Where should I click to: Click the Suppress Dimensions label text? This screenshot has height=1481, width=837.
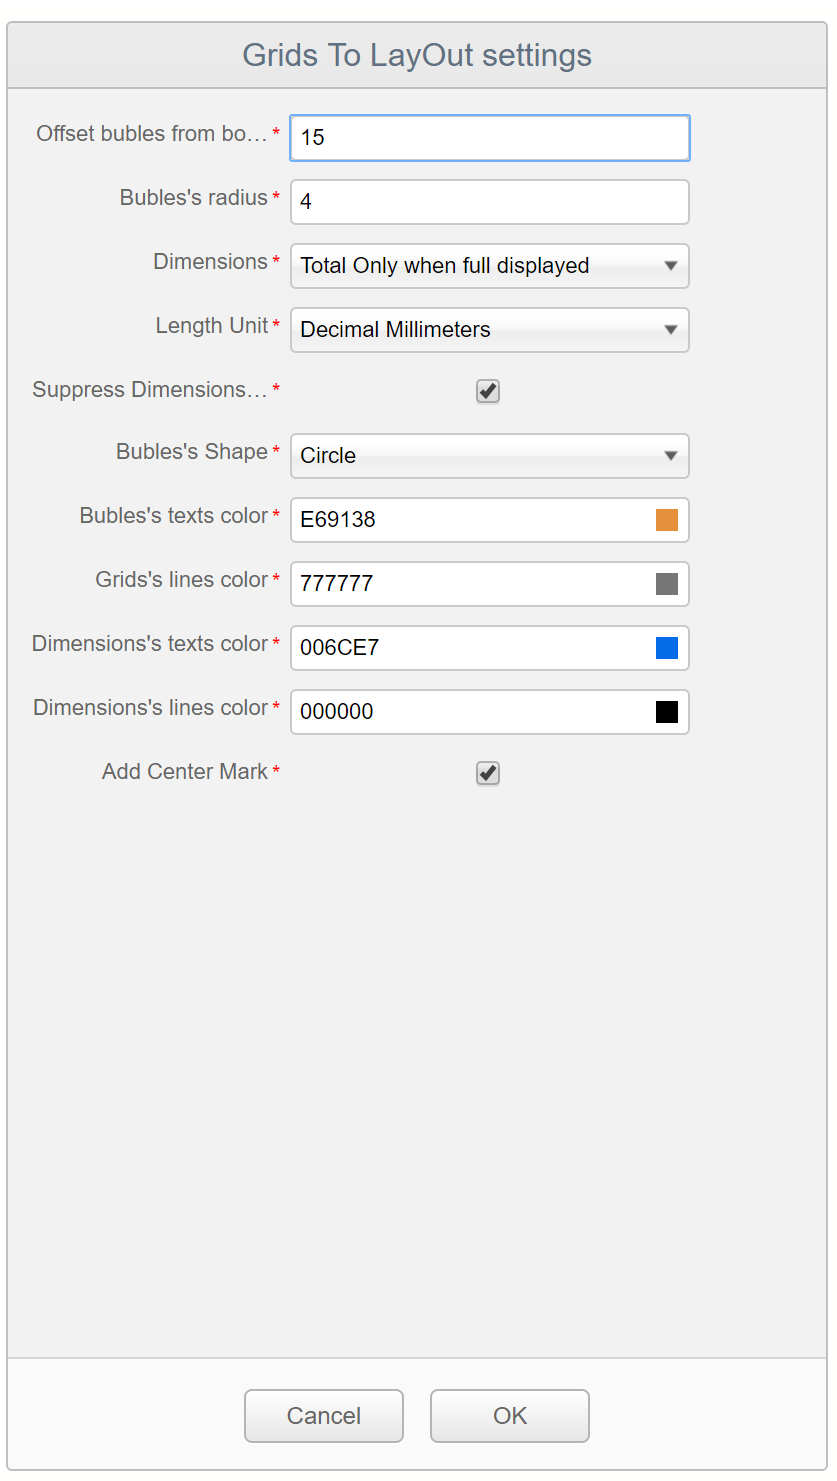point(150,390)
